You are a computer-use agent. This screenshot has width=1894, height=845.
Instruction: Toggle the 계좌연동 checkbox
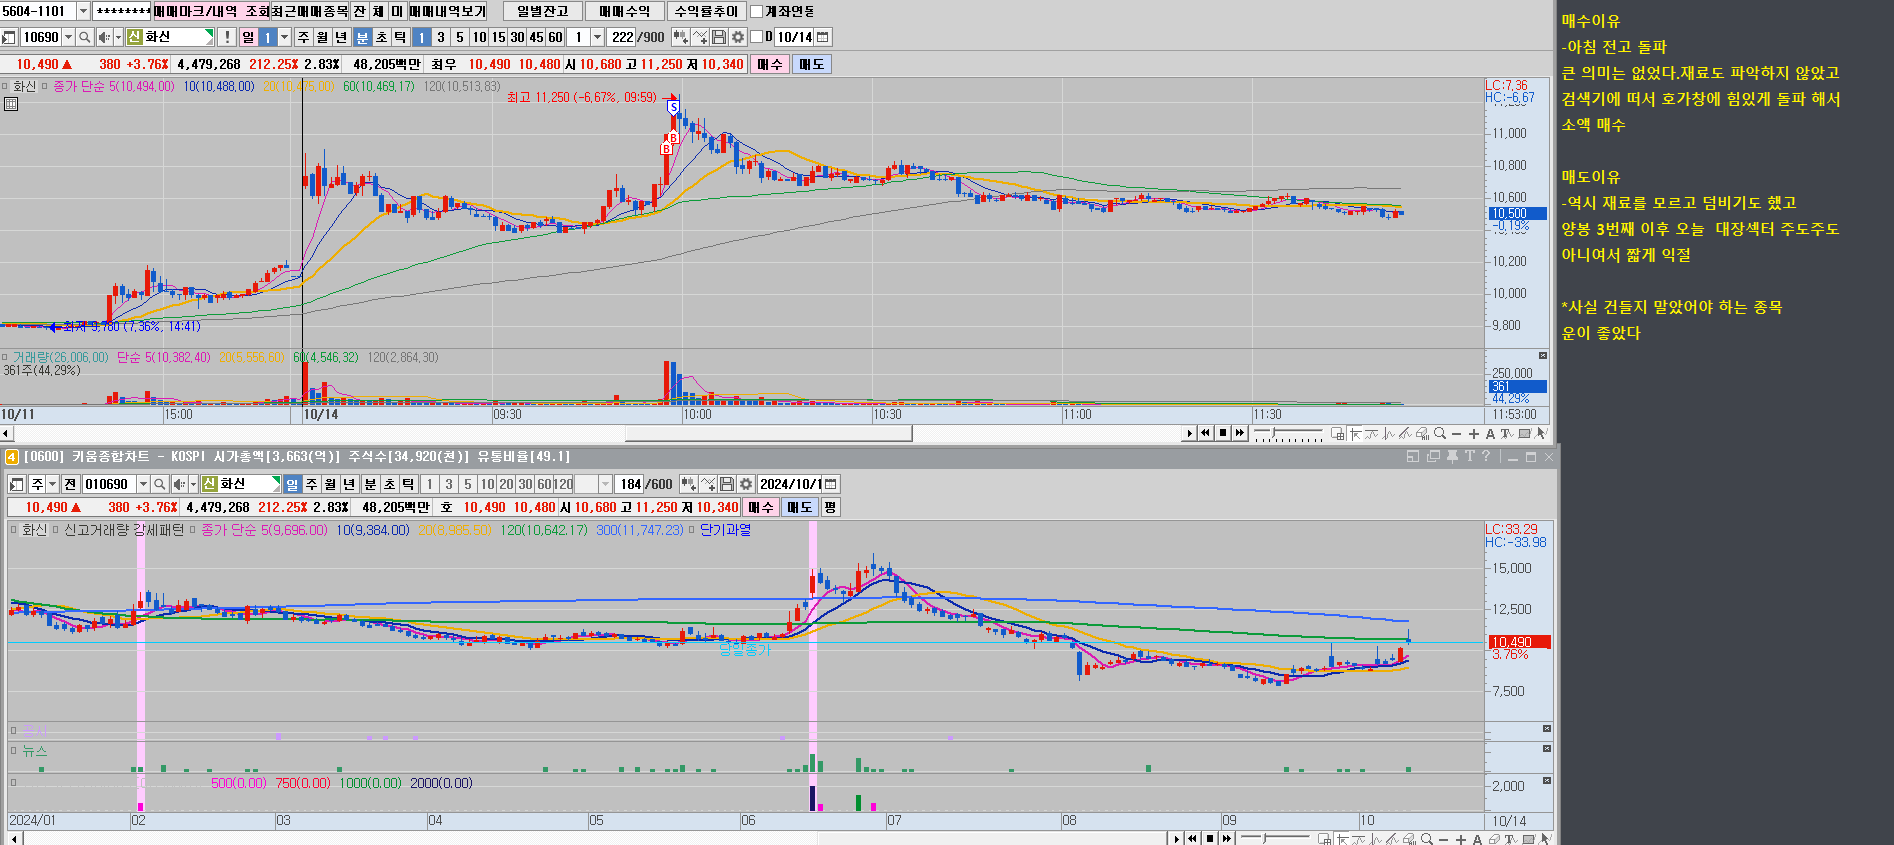[756, 11]
